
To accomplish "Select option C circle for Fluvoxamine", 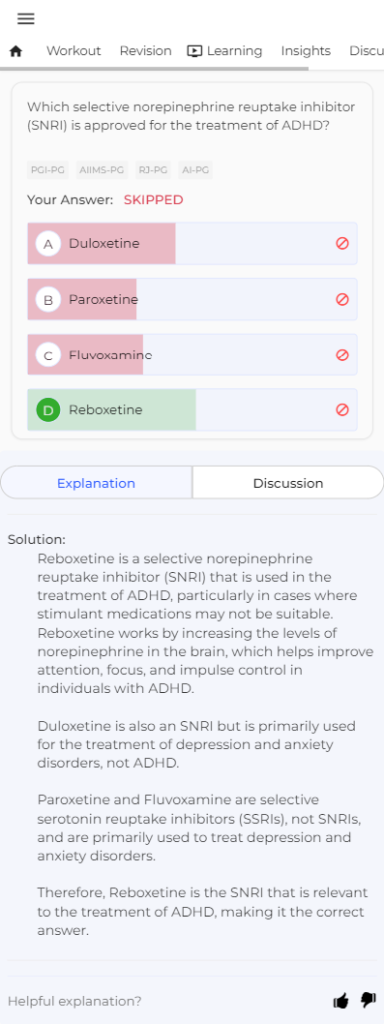I will click(48, 355).
